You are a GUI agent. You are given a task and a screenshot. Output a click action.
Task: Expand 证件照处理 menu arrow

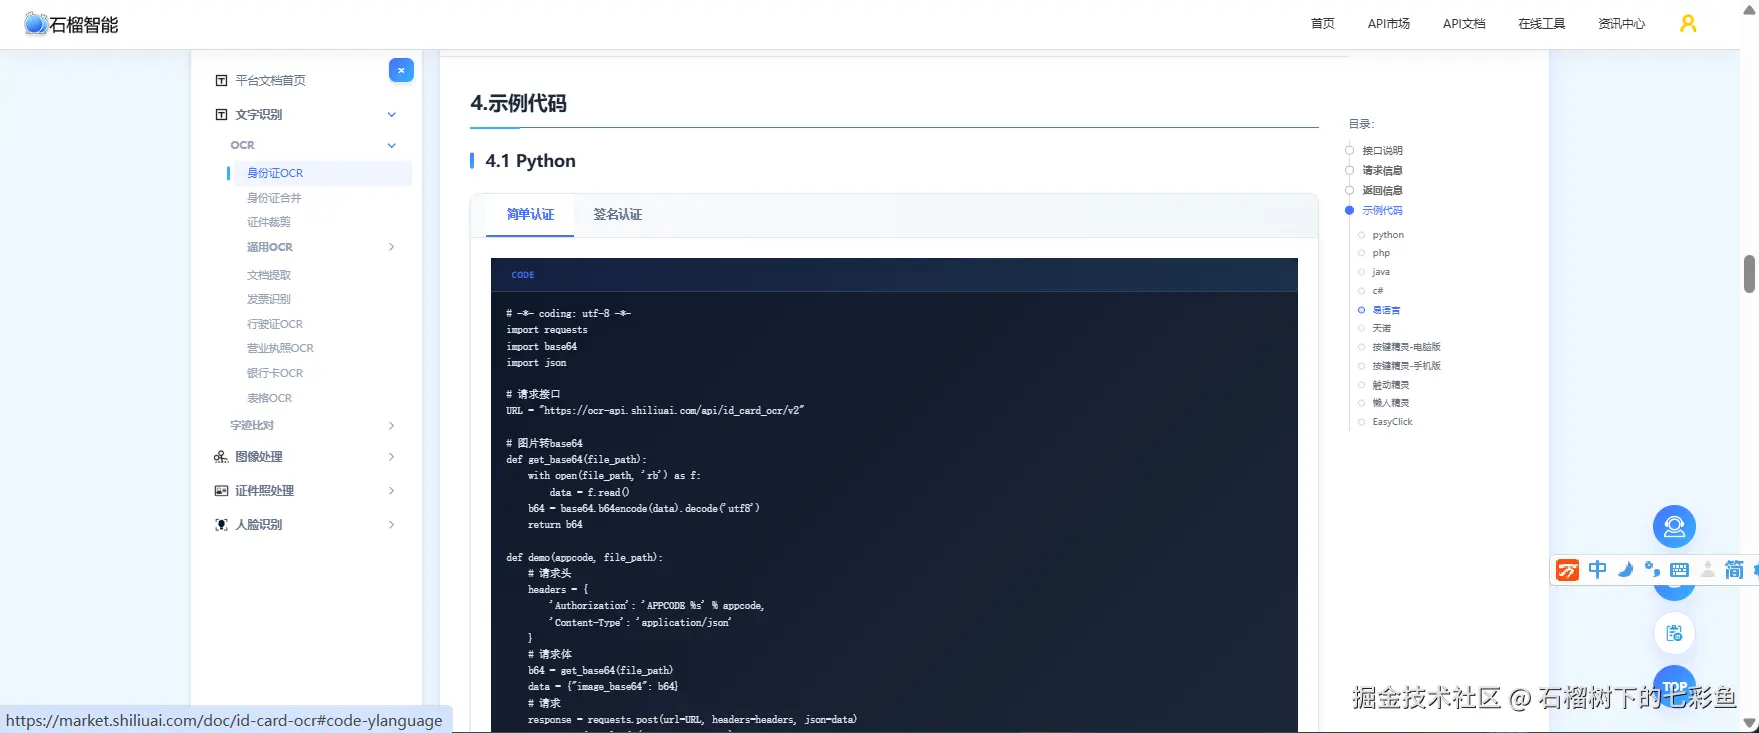pyautogui.click(x=392, y=491)
